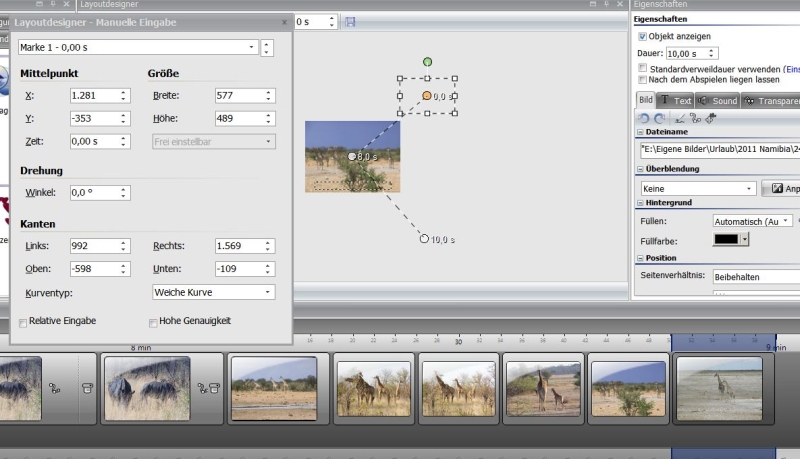Screen dimensions: 800x459
Task: Enable Relative Eingabe checkbox
Action: click(24, 323)
